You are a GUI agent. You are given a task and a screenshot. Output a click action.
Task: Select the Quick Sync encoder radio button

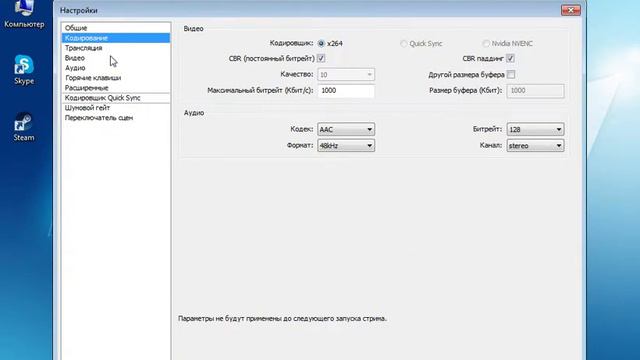(x=404, y=44)
